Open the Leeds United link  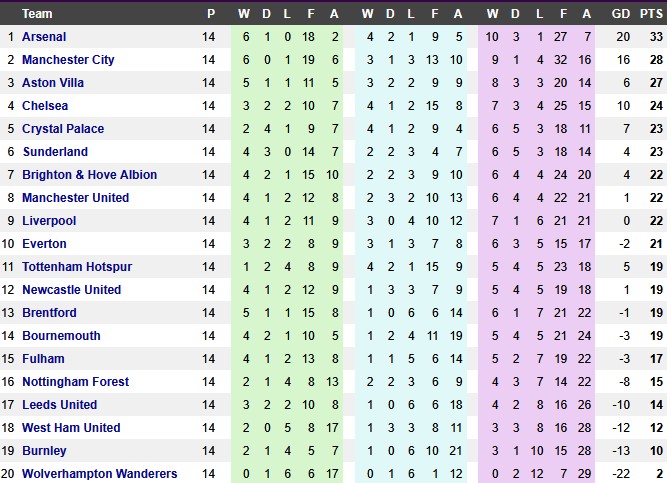(x=60, y=404)
